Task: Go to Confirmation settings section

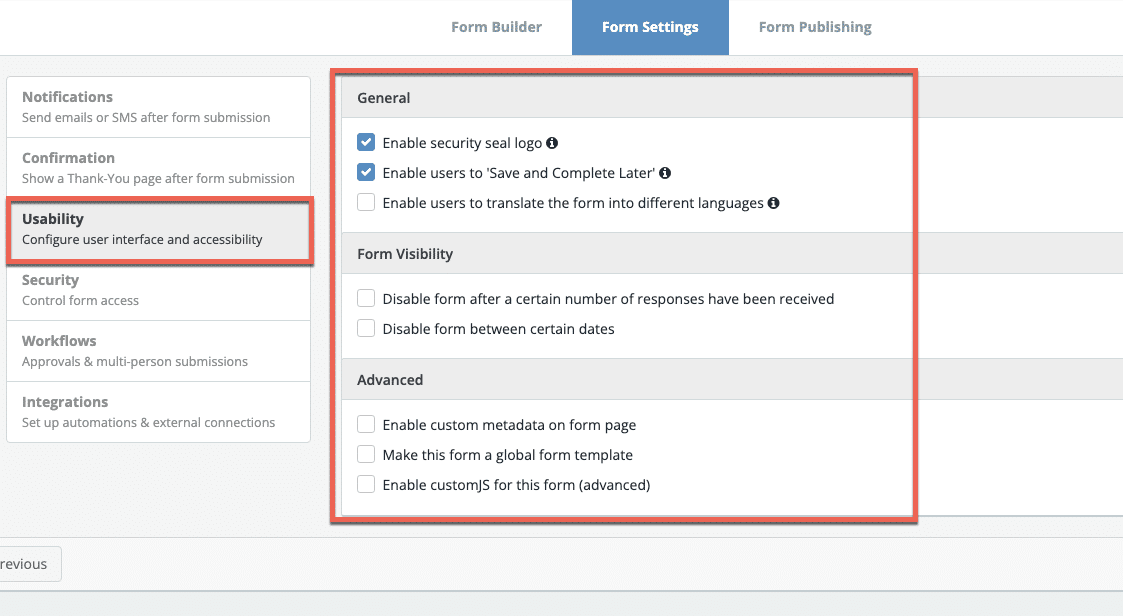Action: click(x=158, y=168)
